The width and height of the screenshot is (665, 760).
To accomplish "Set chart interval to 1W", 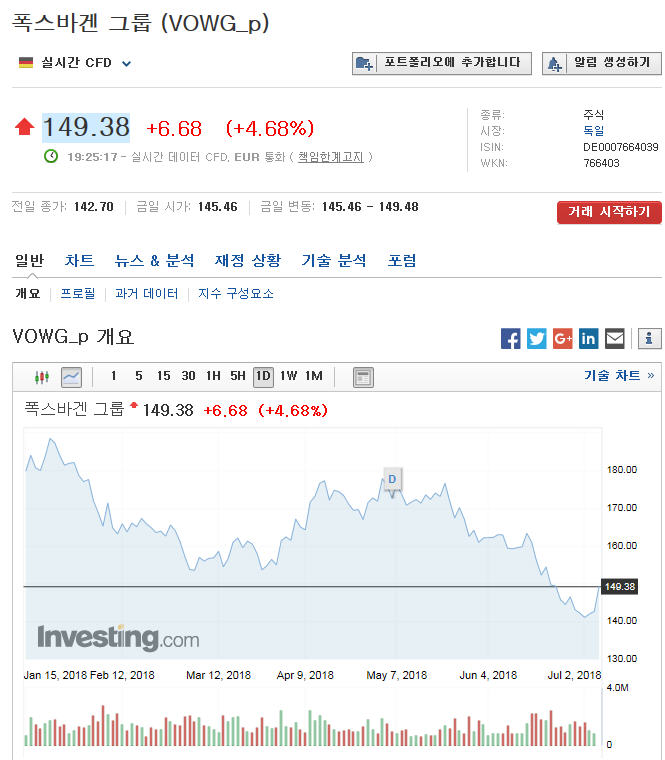I will [289, 377].
